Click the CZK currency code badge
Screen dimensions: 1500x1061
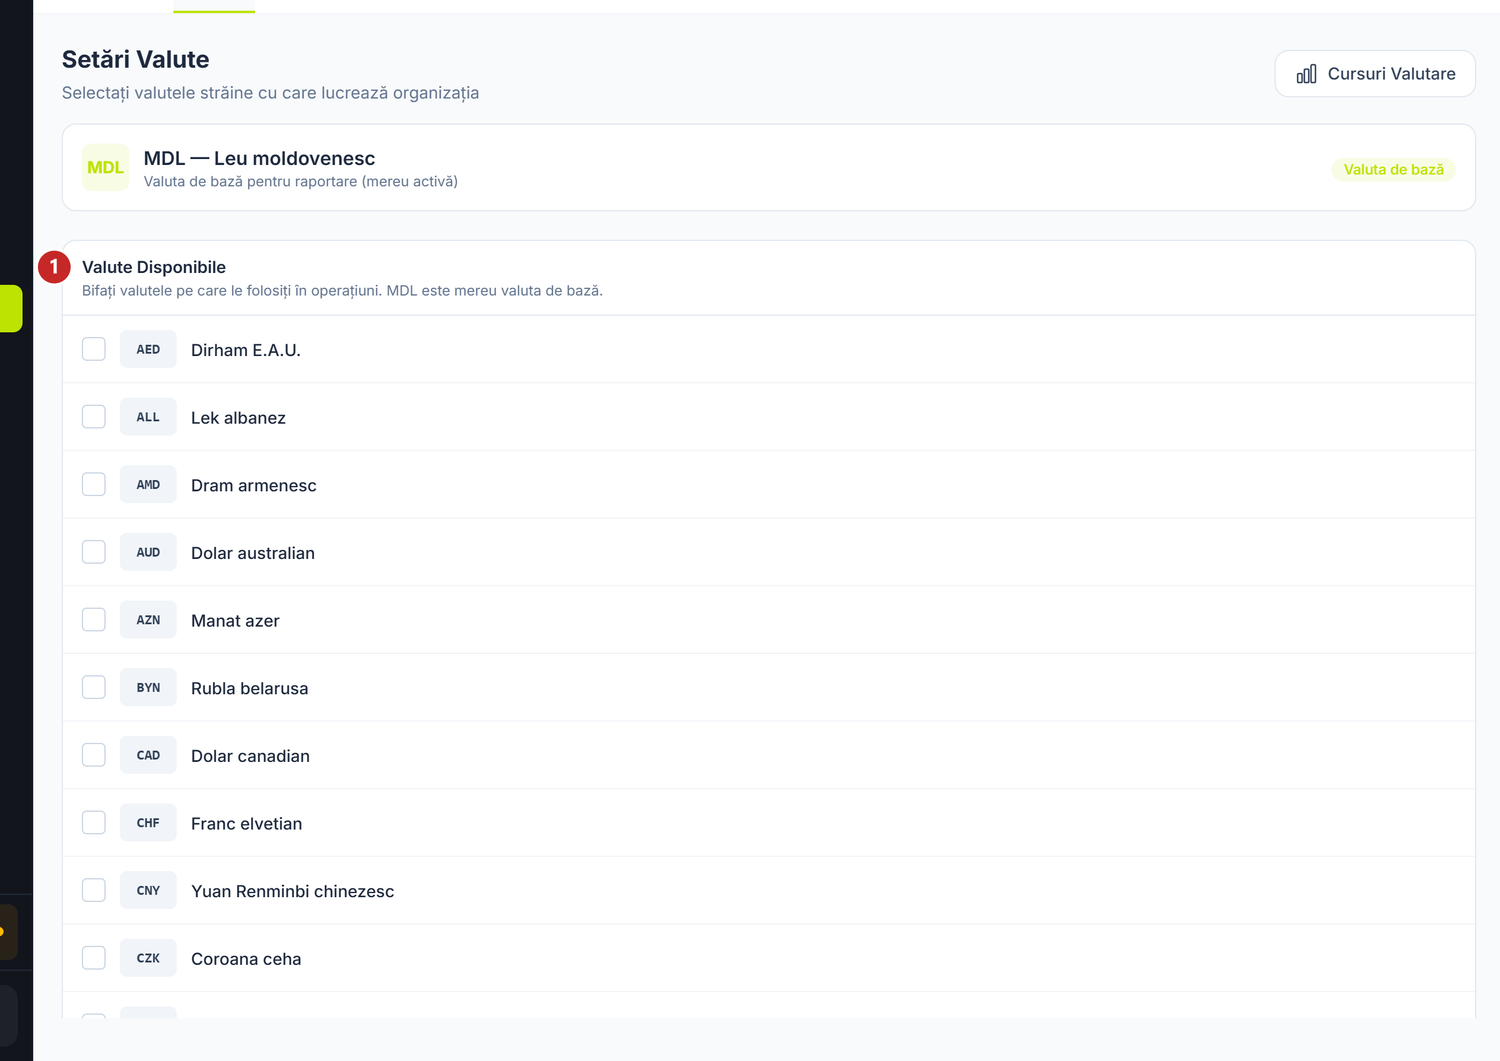[x=148, y=958]
